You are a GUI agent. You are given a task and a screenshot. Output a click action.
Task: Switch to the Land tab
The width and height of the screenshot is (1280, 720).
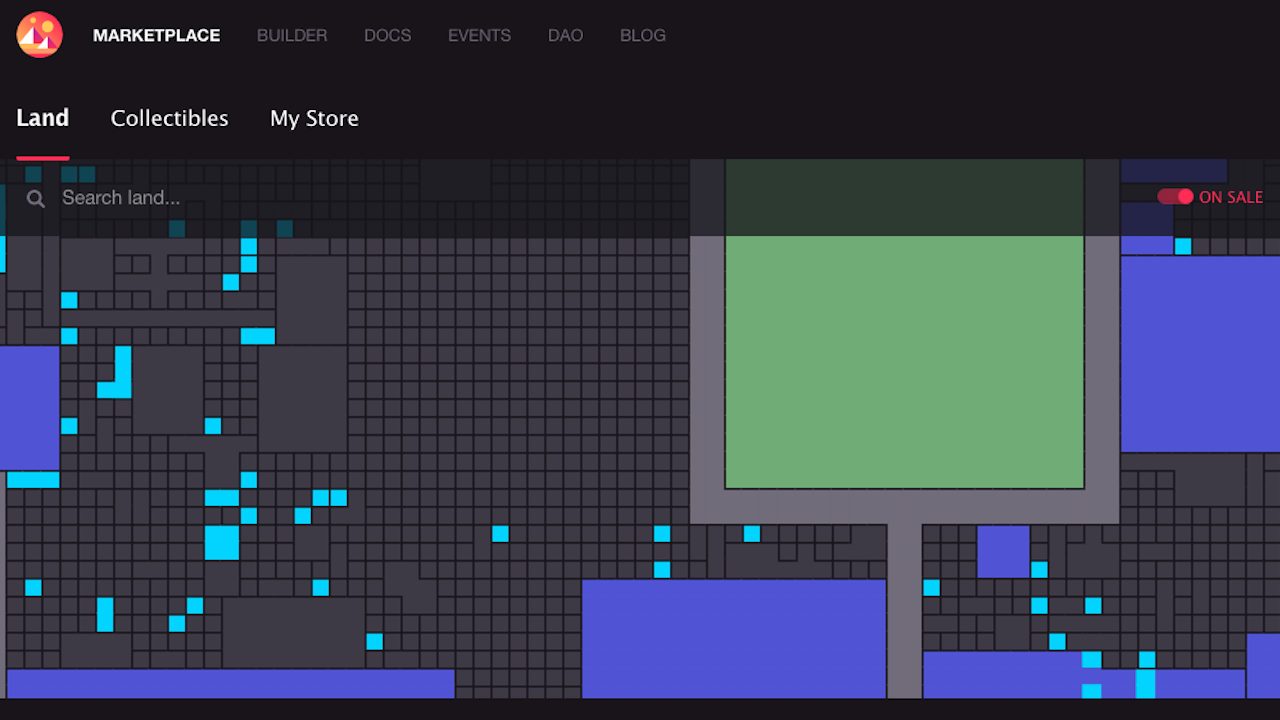point(43,118)
